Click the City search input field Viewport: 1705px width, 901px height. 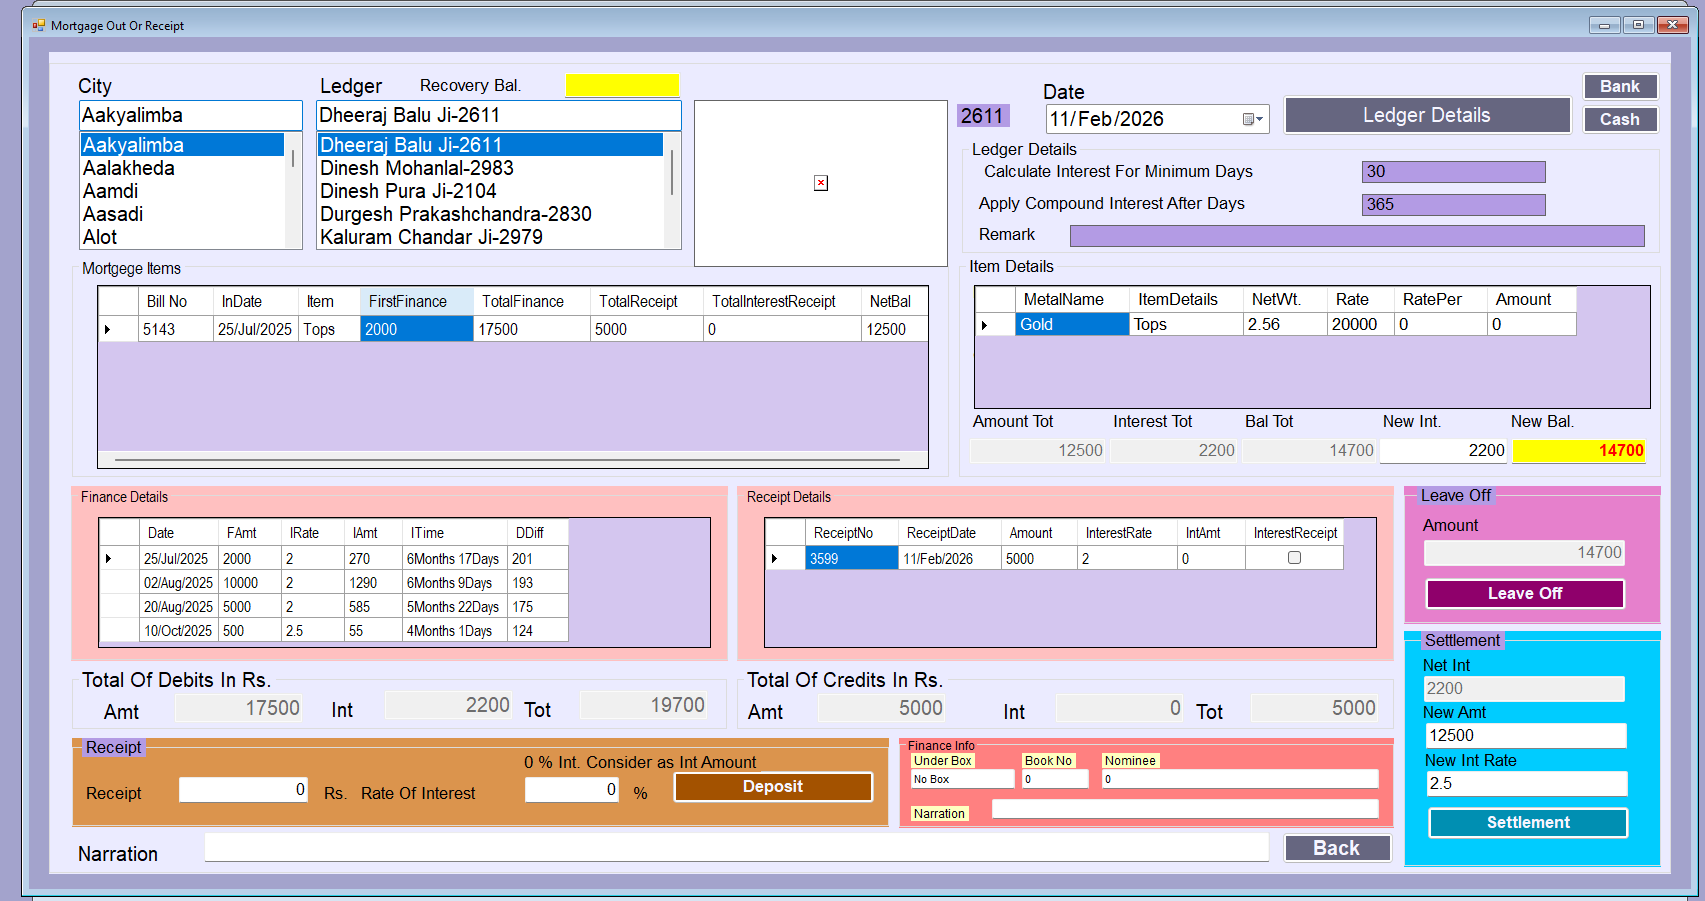pyautogui.click(x=190, y=115)
